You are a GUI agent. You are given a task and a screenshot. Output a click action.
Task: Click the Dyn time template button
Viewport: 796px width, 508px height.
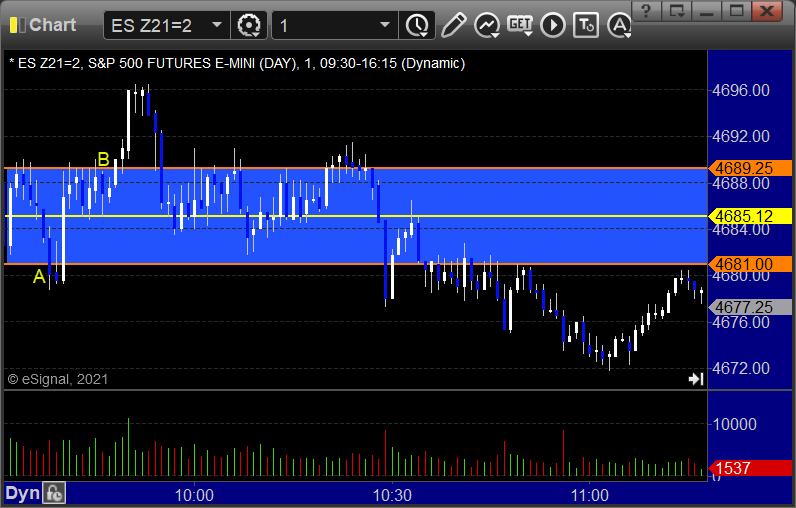tap(22, 493)
